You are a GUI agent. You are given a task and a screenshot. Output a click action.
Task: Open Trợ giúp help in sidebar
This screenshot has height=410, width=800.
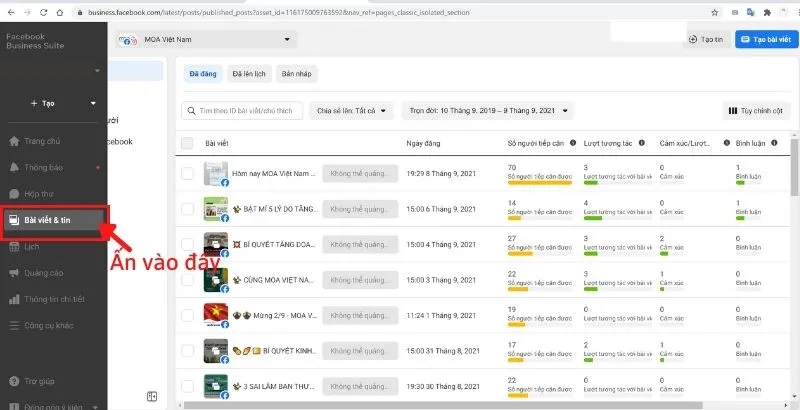coord(40,380)
